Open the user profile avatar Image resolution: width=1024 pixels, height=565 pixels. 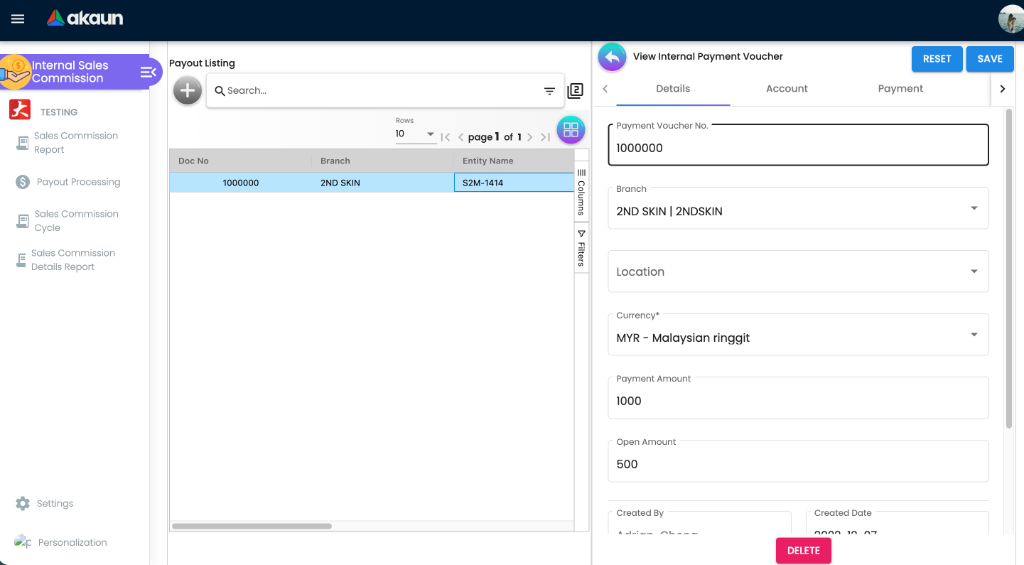(1010, 18)
